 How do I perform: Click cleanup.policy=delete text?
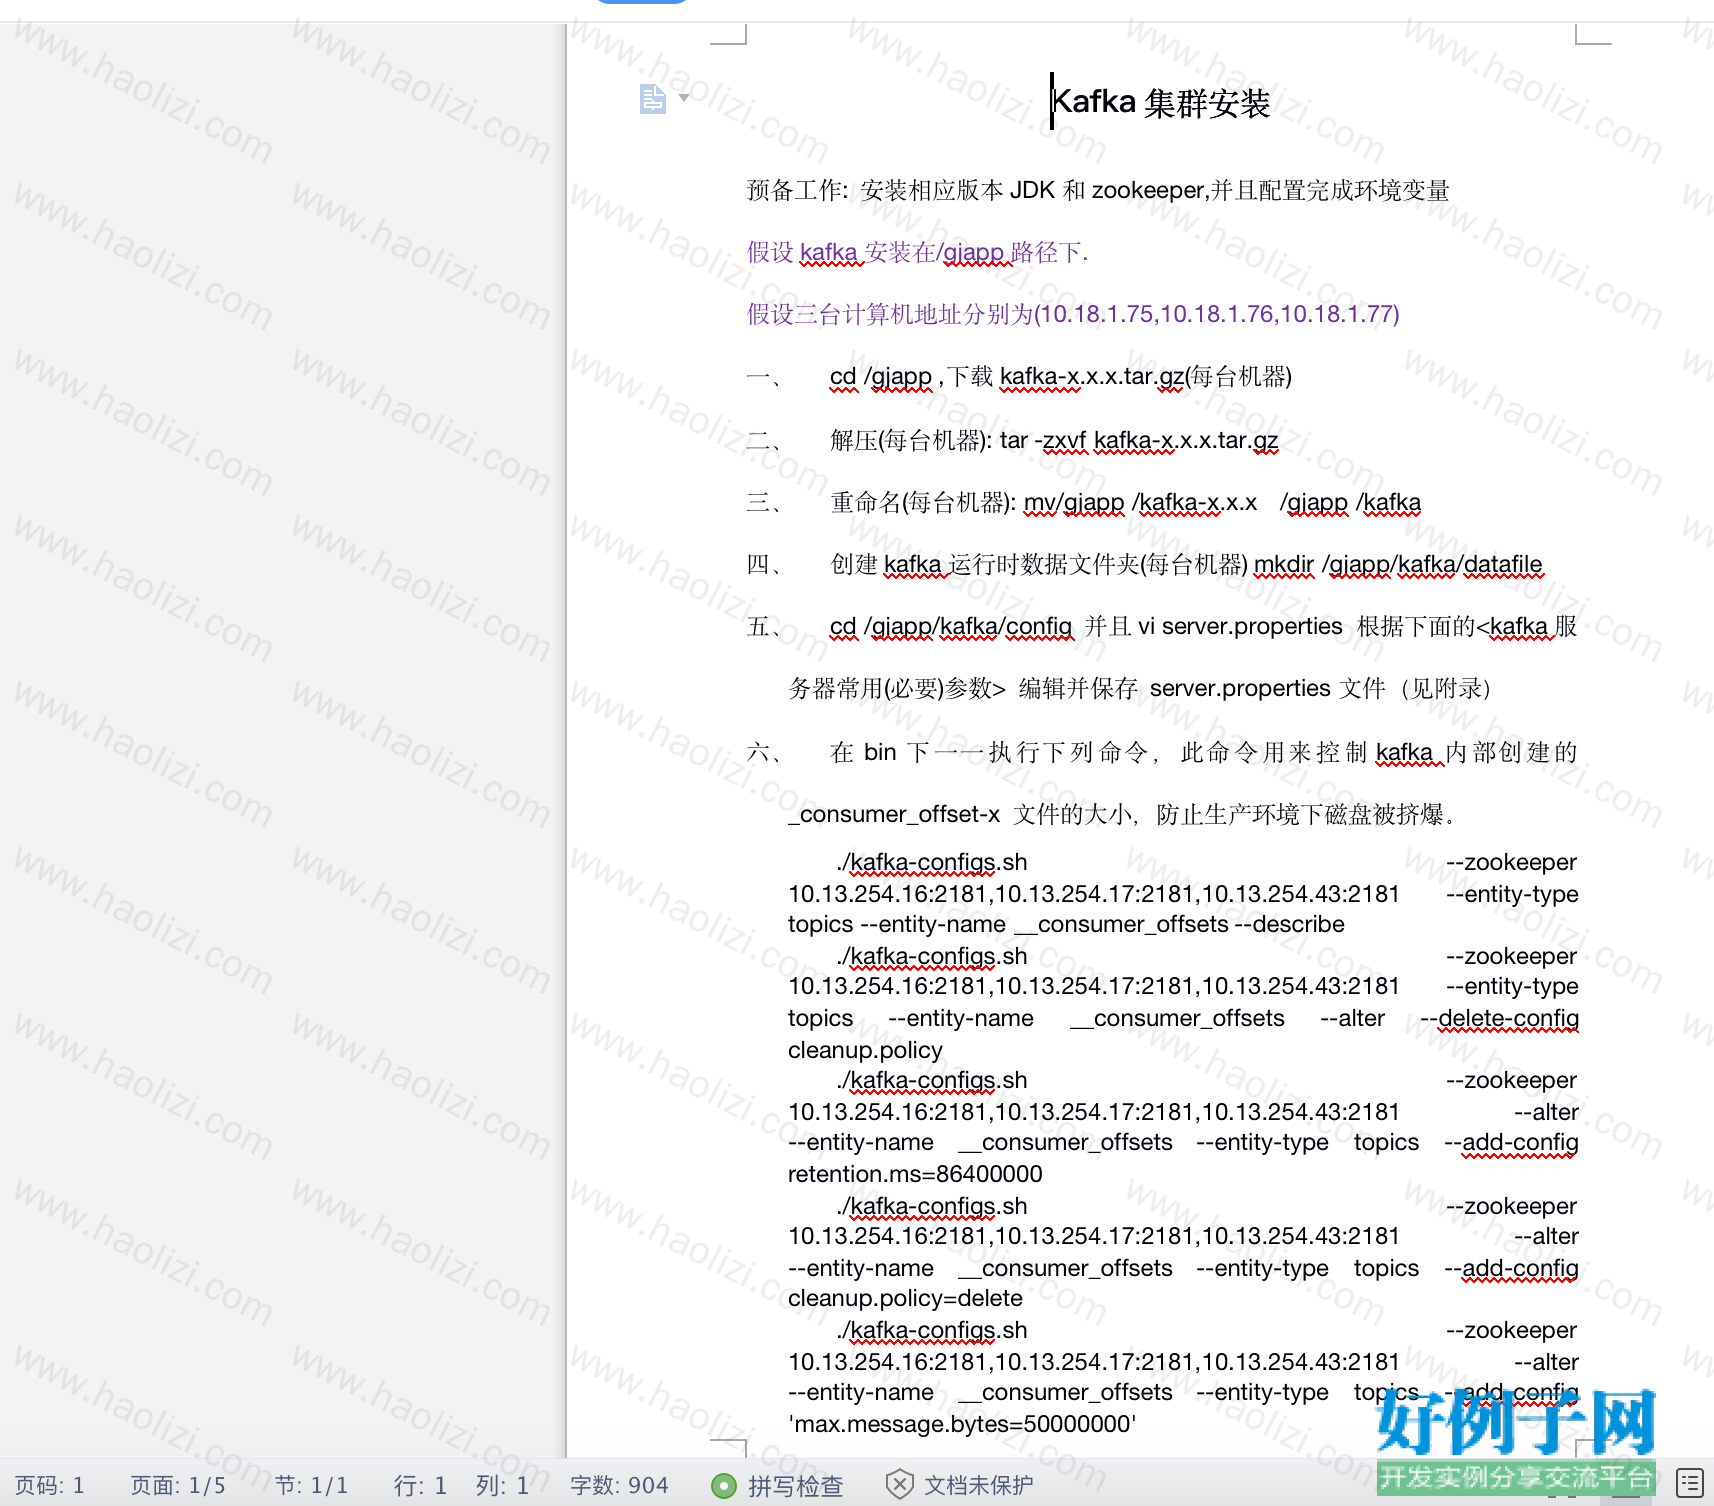click(x=905, y=1298)
